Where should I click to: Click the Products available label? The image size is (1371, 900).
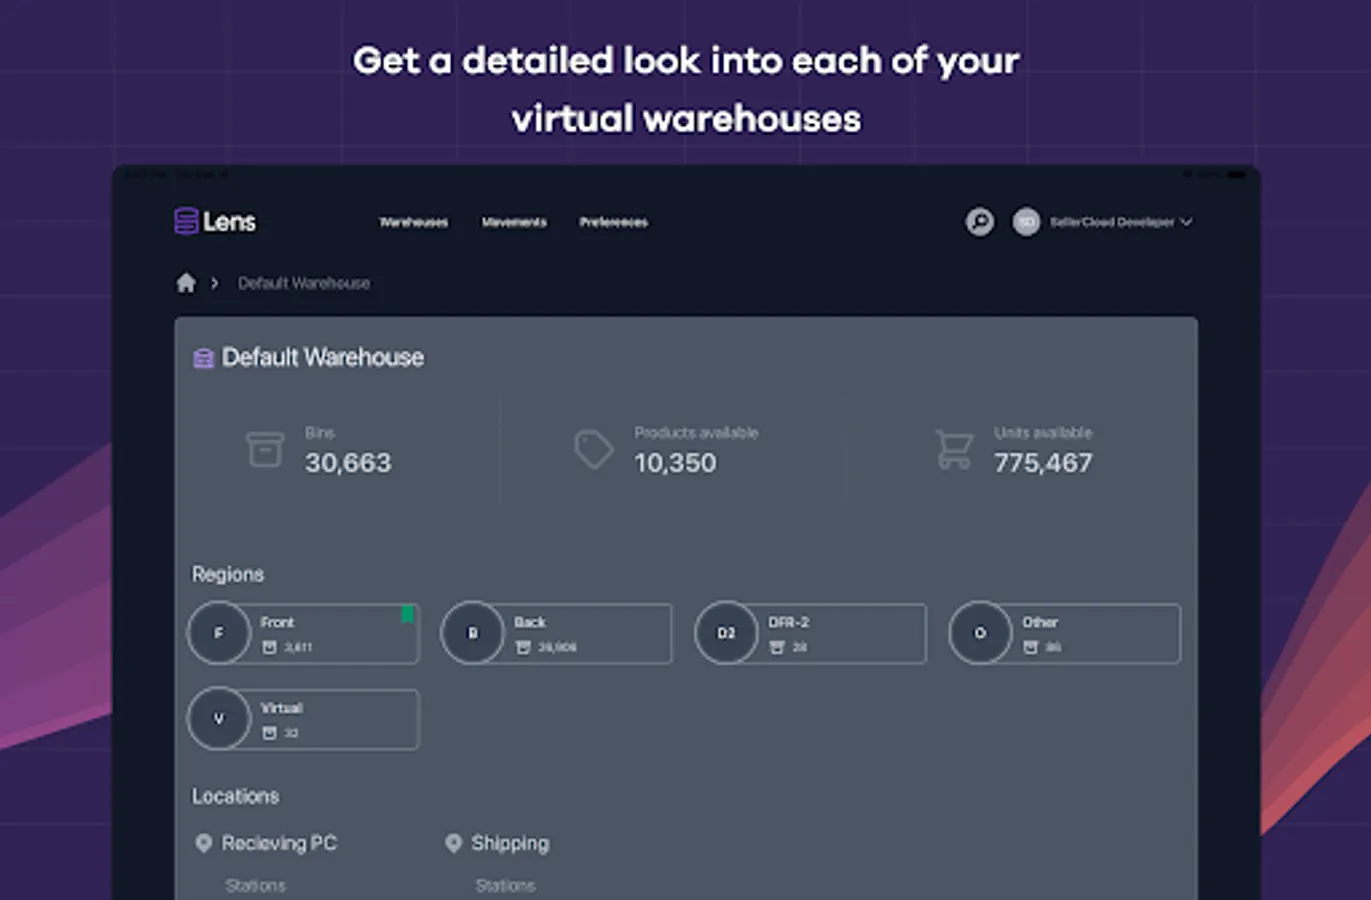point(696,432)
